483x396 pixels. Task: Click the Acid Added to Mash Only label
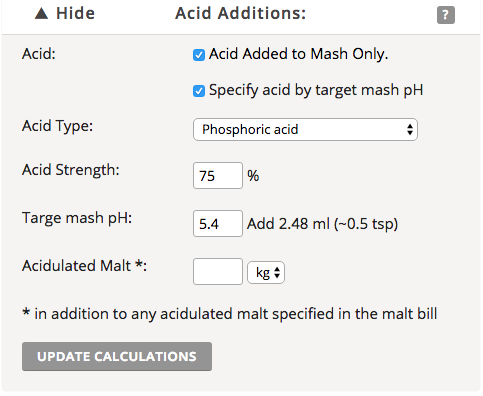(299, 54)
